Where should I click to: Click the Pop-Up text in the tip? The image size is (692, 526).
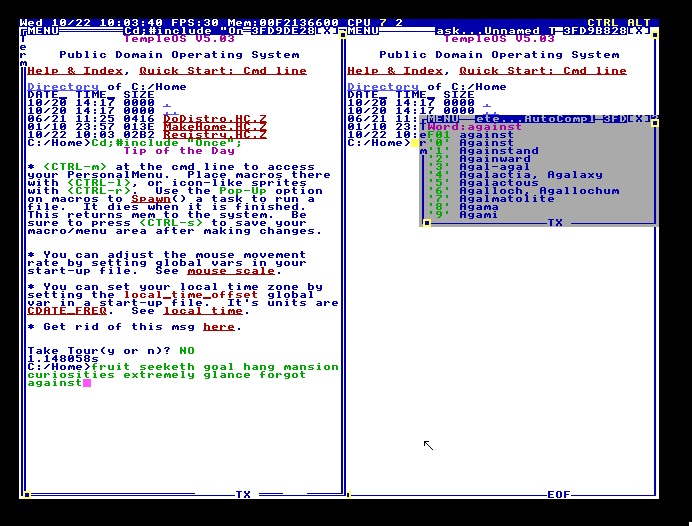coord(243,191)
